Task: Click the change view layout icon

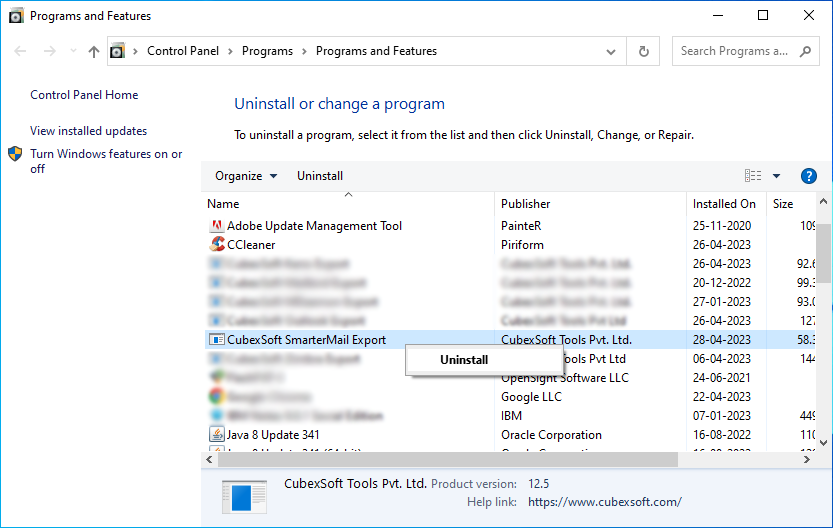Action: click(753, 176)
